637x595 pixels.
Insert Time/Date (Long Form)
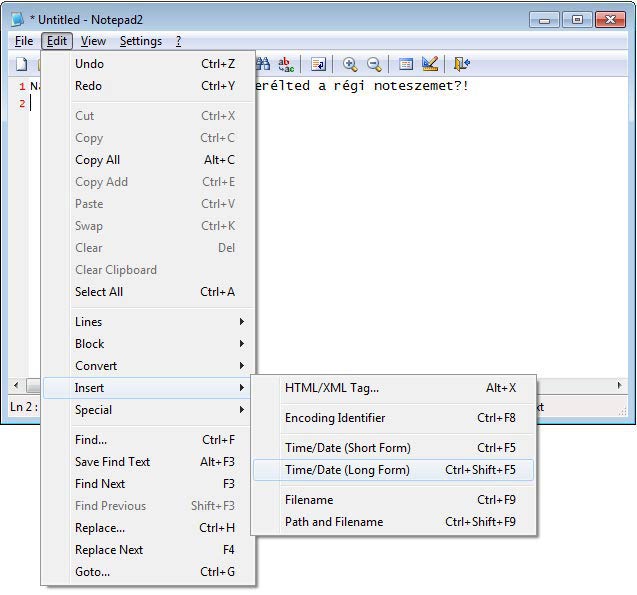[x=393, y=470]
